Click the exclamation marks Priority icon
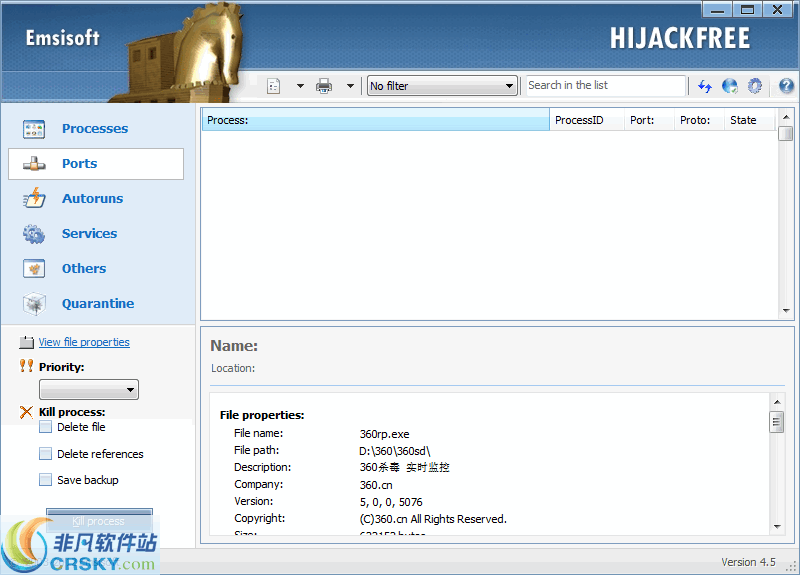The width and height of the screenshot is (800, 575). [x=27, y=366]
